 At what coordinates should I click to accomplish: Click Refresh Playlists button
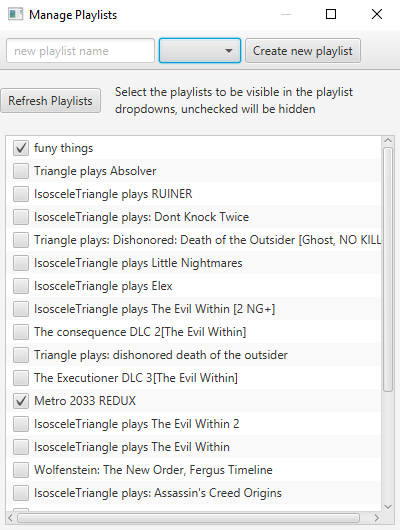pyautogui.click(x=50, y=101)
